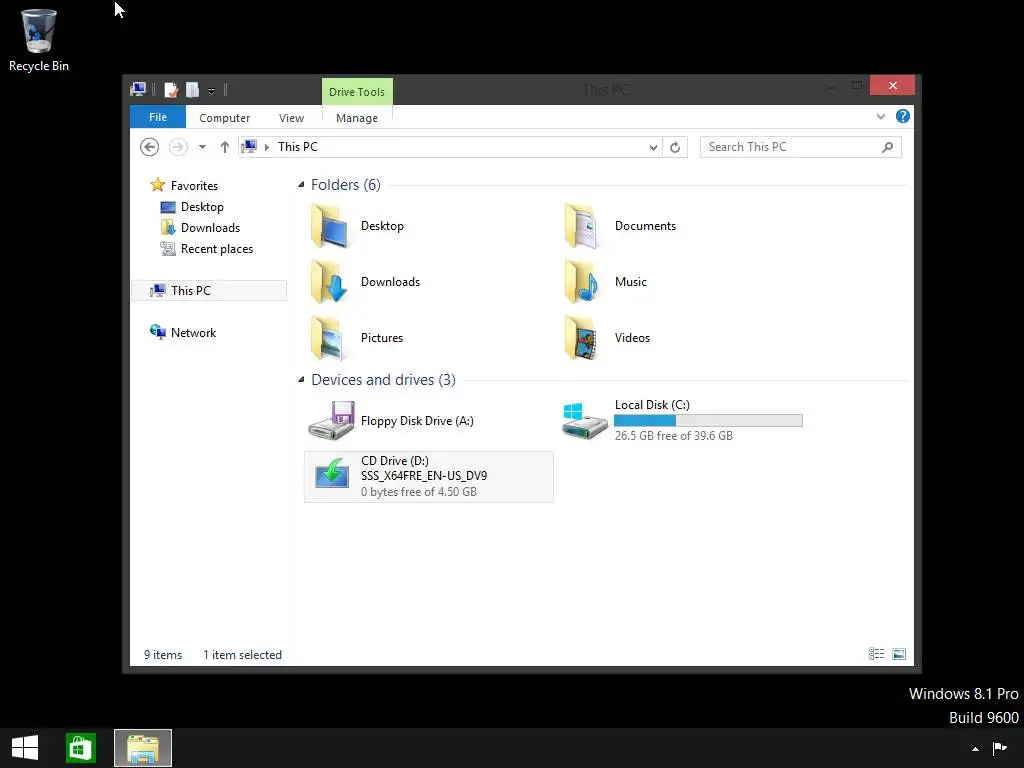Open the Help question mark icon

[903, 116]
